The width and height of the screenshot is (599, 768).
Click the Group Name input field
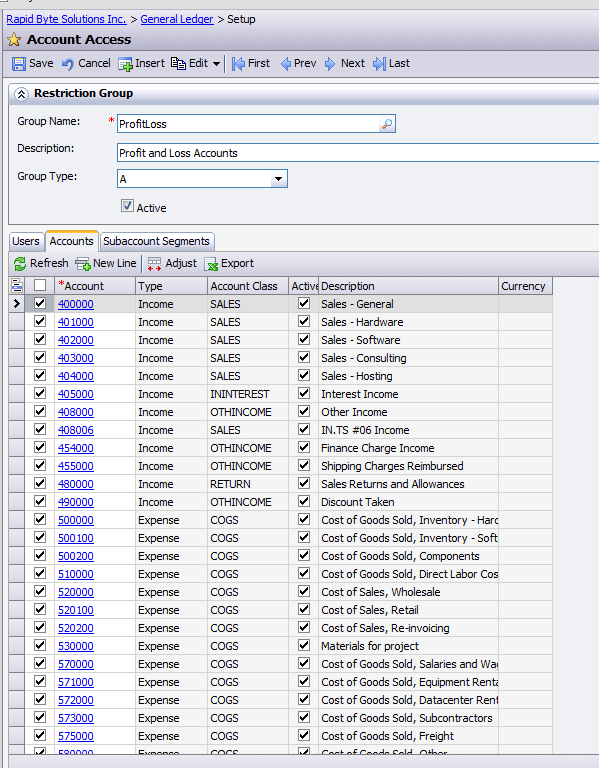(x=249, y=124)
